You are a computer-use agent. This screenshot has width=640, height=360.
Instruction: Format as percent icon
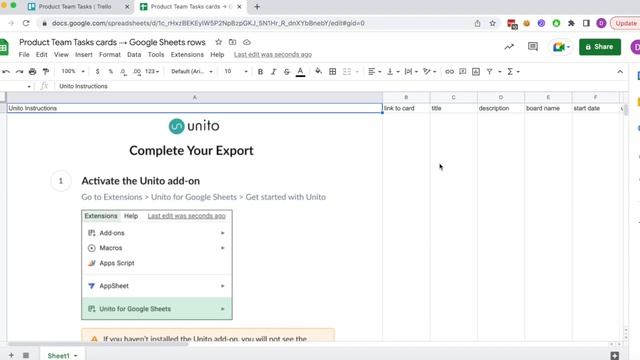click(110, 71)
